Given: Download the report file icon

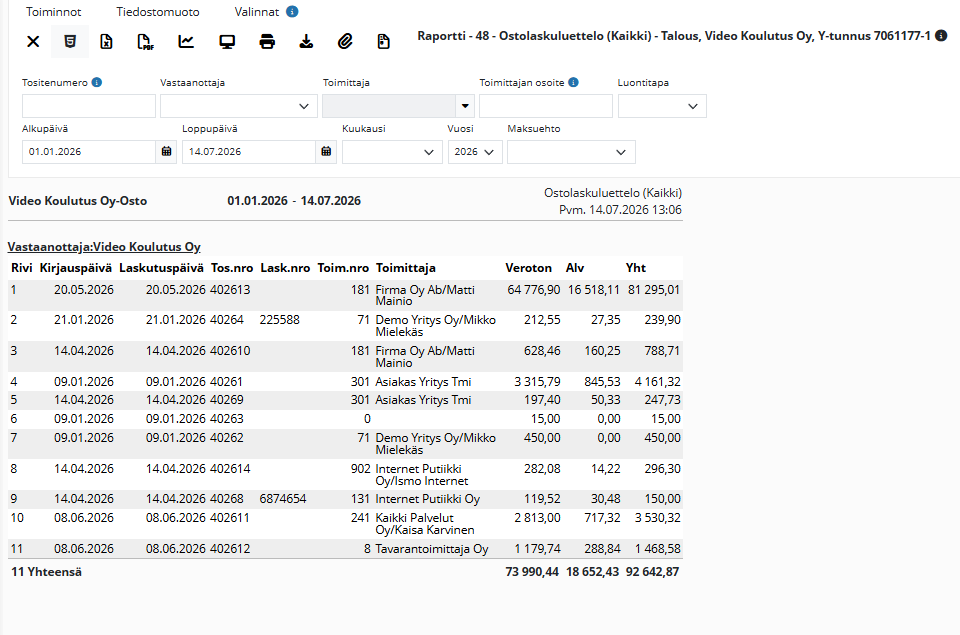Looking at the screenshot, I should (306, 42).
